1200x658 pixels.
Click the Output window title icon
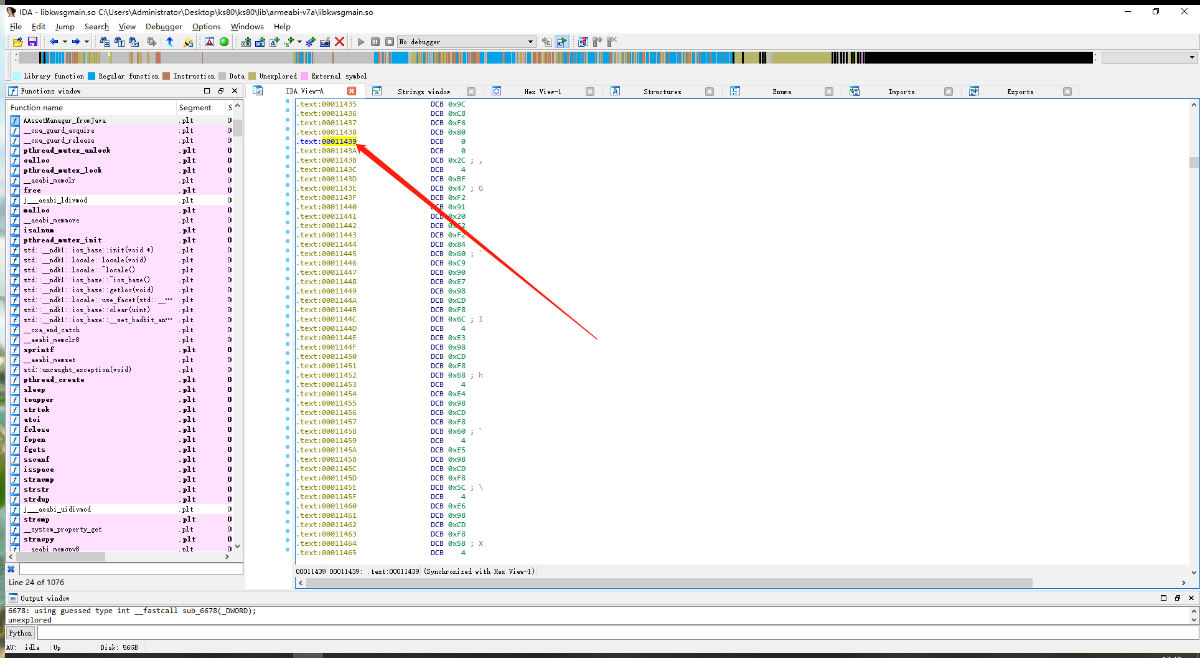(12, 597)
